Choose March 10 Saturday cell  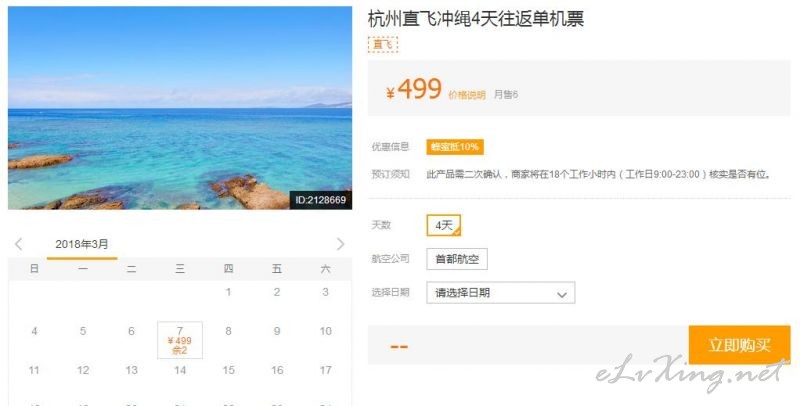326,331
